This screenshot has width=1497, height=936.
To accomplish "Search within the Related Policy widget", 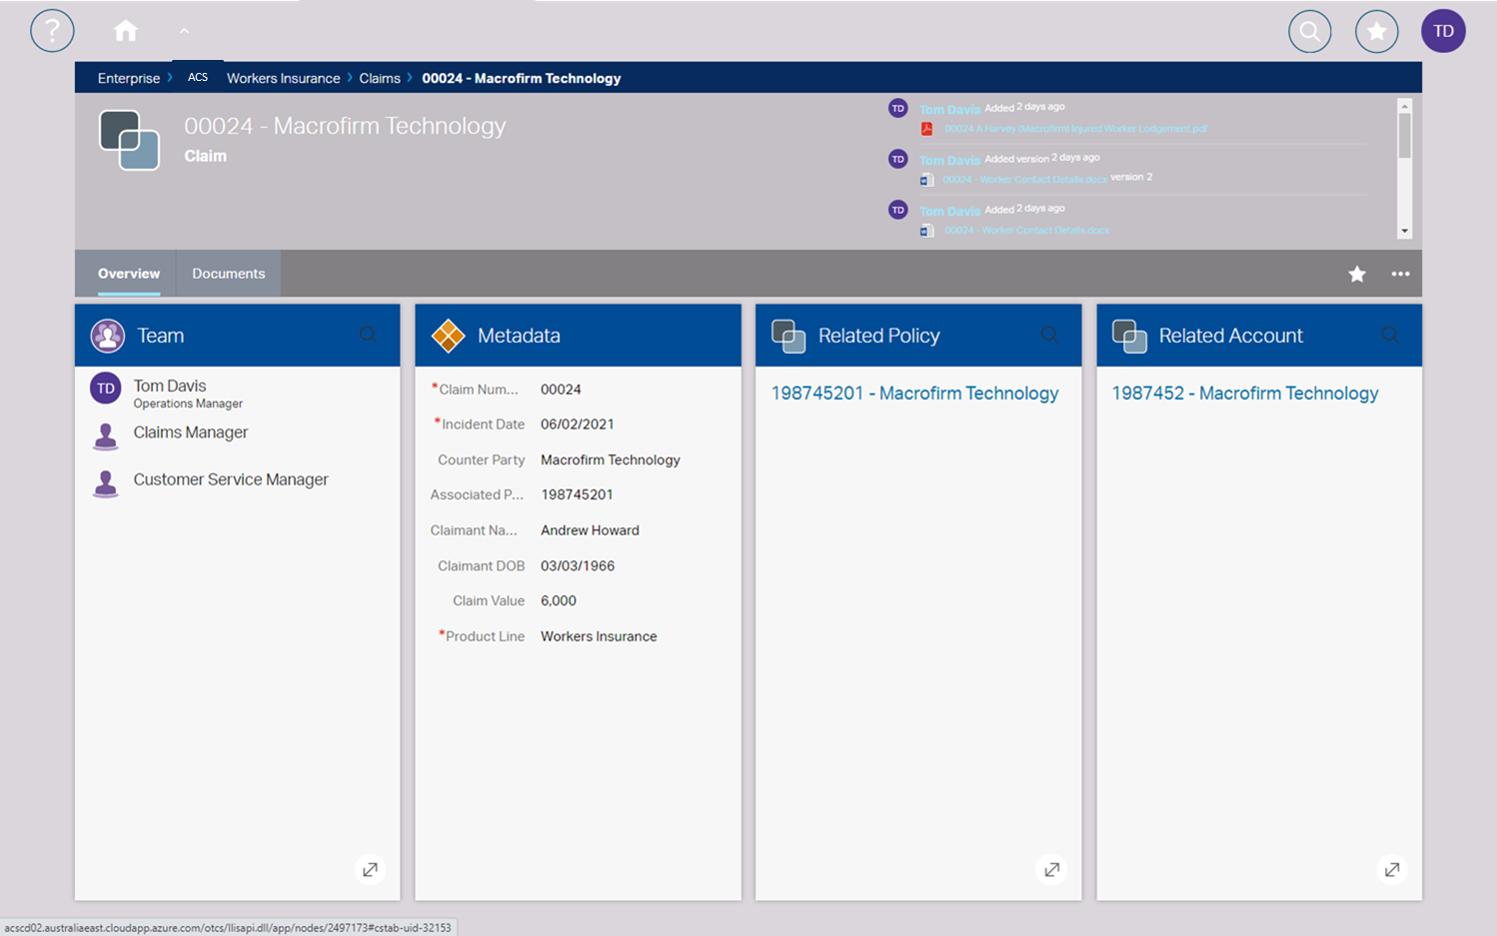I will 1049,335.
